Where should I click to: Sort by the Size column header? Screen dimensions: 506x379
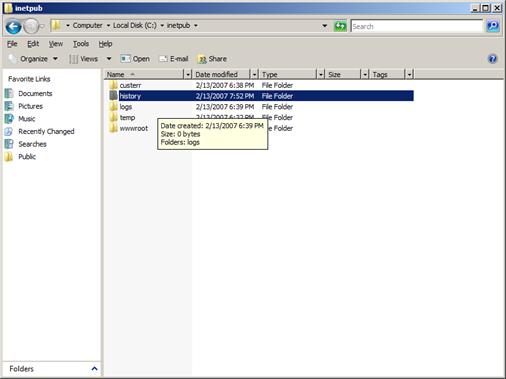point(343,74)
